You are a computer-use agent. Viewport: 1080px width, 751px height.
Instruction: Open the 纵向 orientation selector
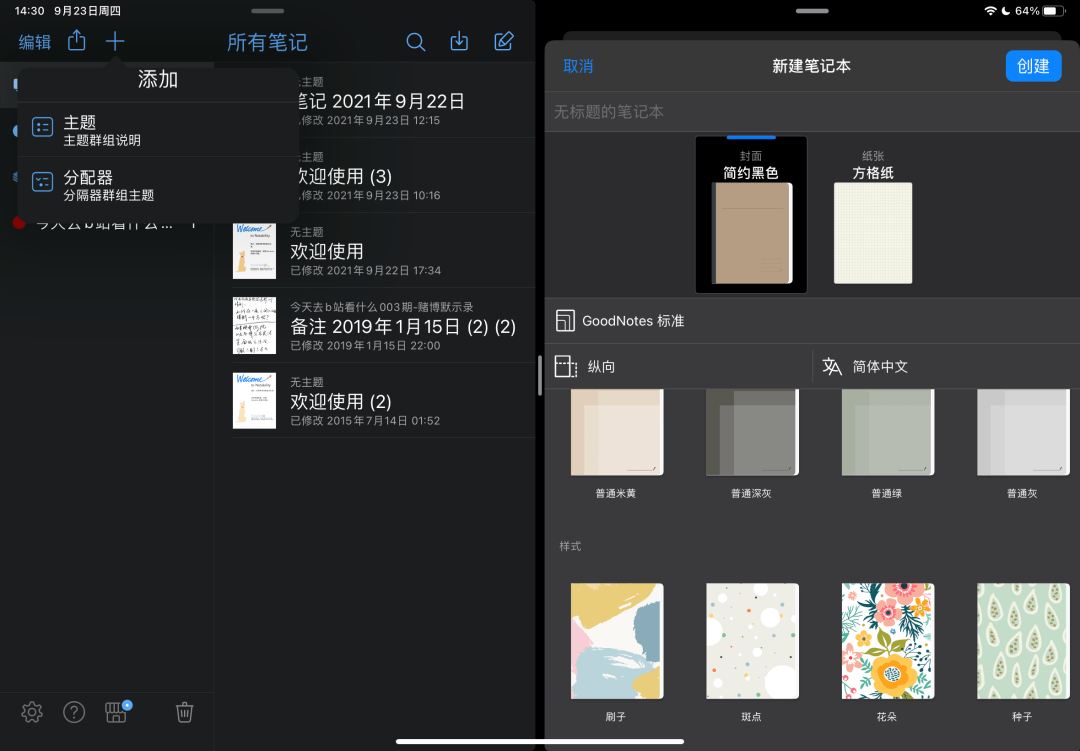[x=600, y=367]
